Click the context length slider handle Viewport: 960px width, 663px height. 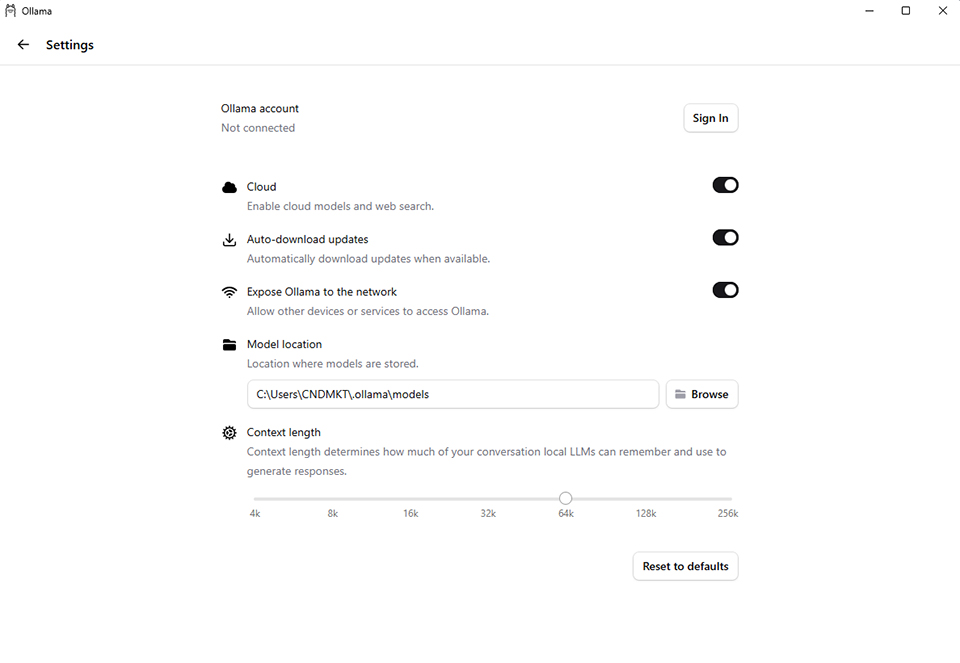click(x=565, y=498)
